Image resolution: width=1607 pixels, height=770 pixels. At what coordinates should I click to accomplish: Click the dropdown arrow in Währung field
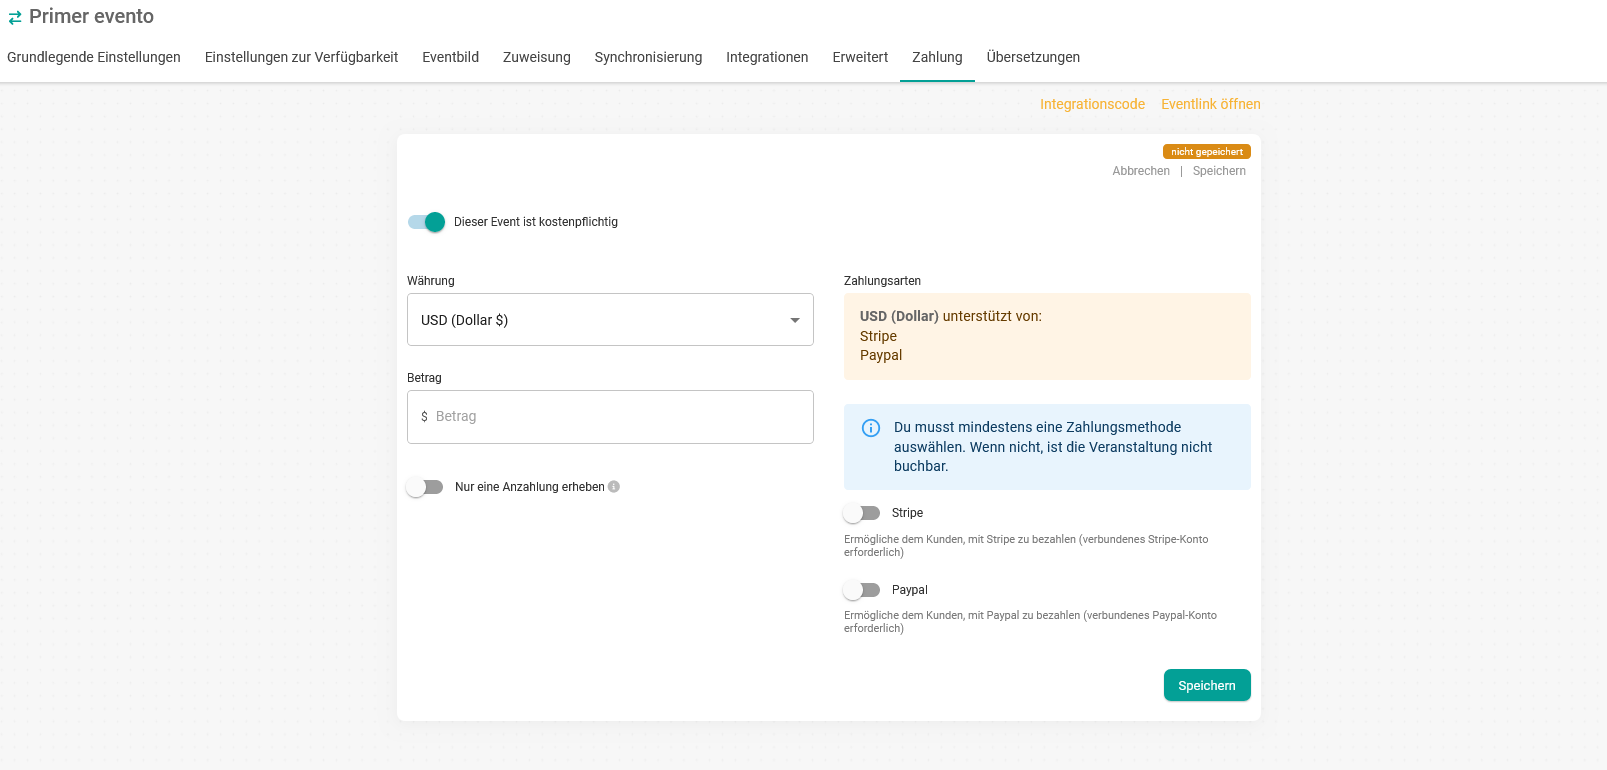pos(795,320)
